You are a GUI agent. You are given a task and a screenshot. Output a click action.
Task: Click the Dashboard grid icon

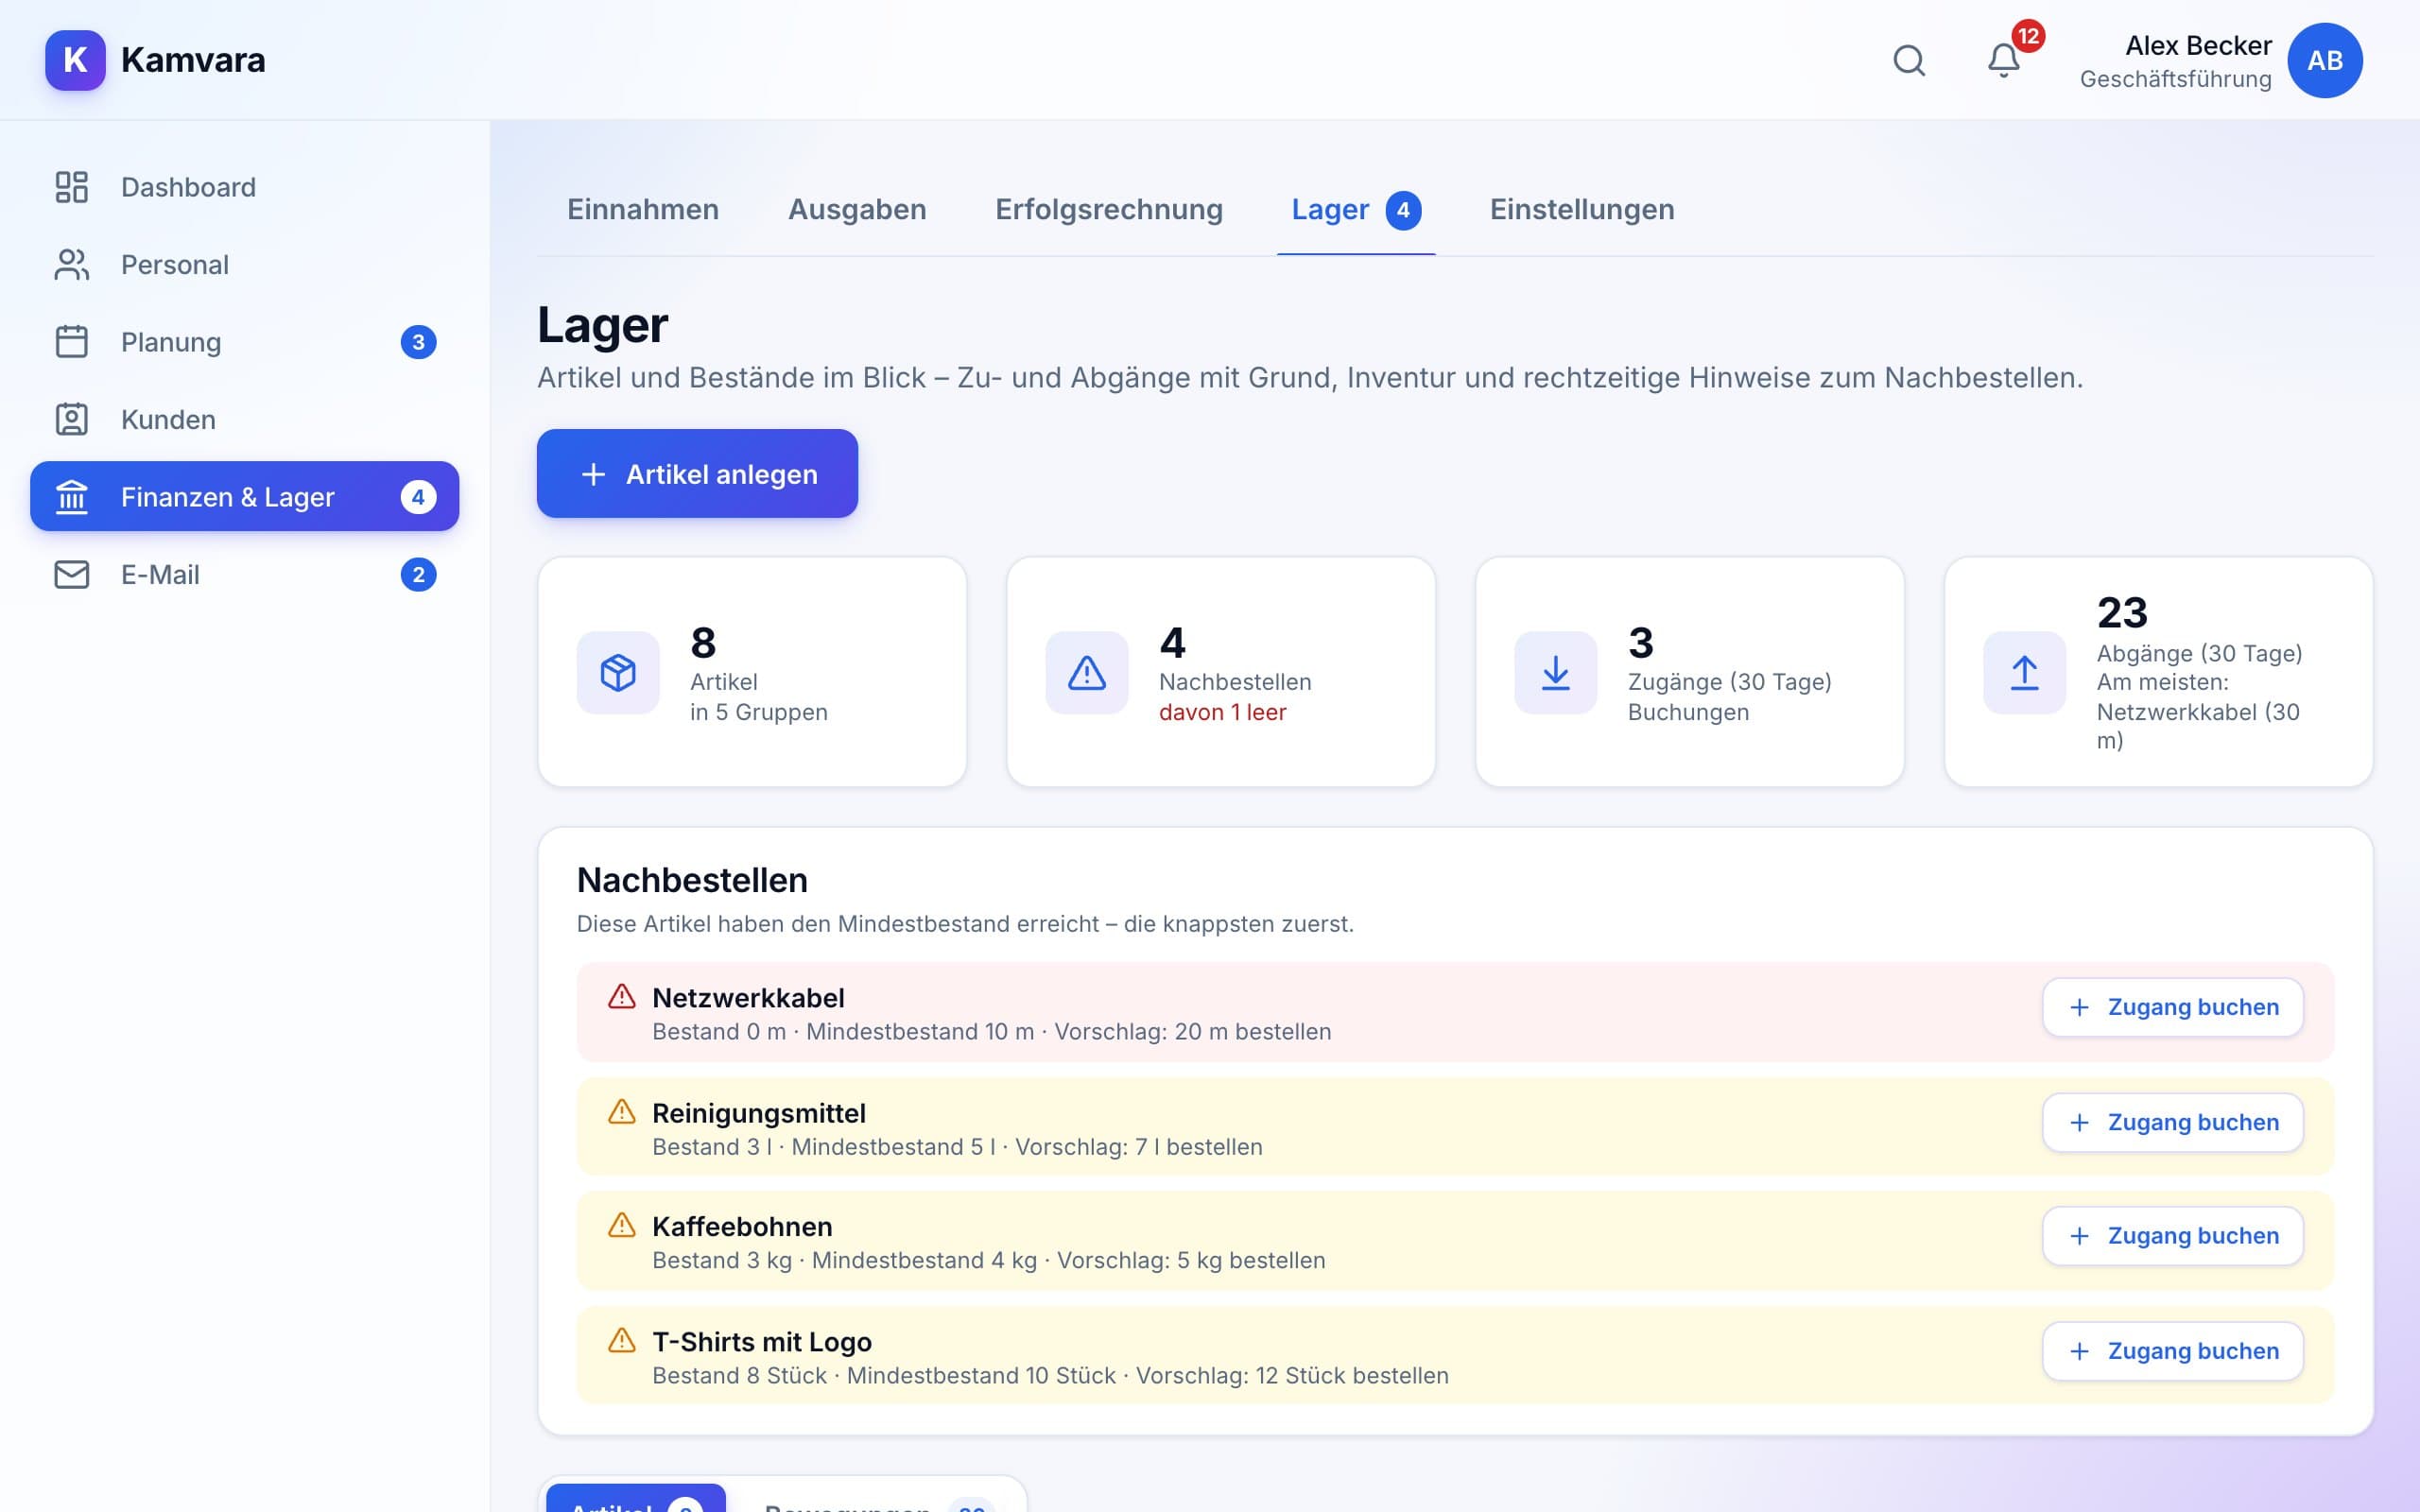[72, 187]
